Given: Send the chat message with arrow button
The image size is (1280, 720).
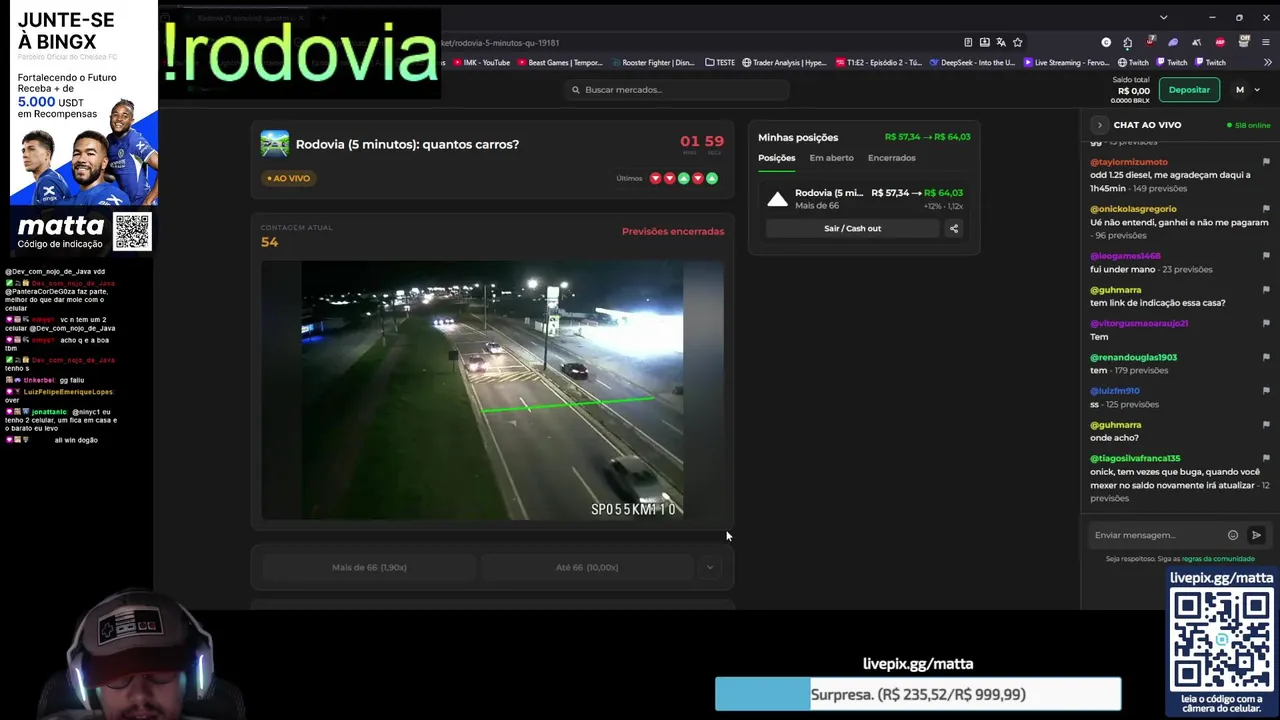Looking at the screenshot, I should point(1257,535).
